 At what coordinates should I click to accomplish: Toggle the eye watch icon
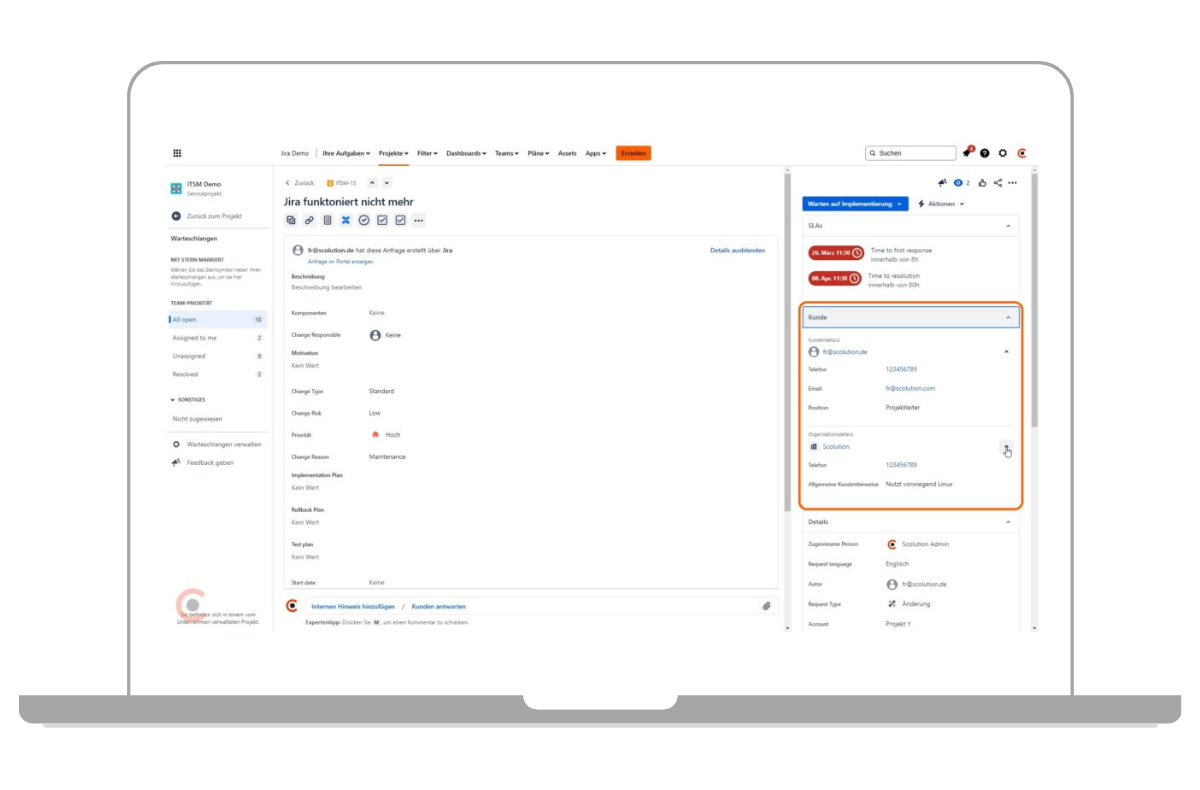958,183
